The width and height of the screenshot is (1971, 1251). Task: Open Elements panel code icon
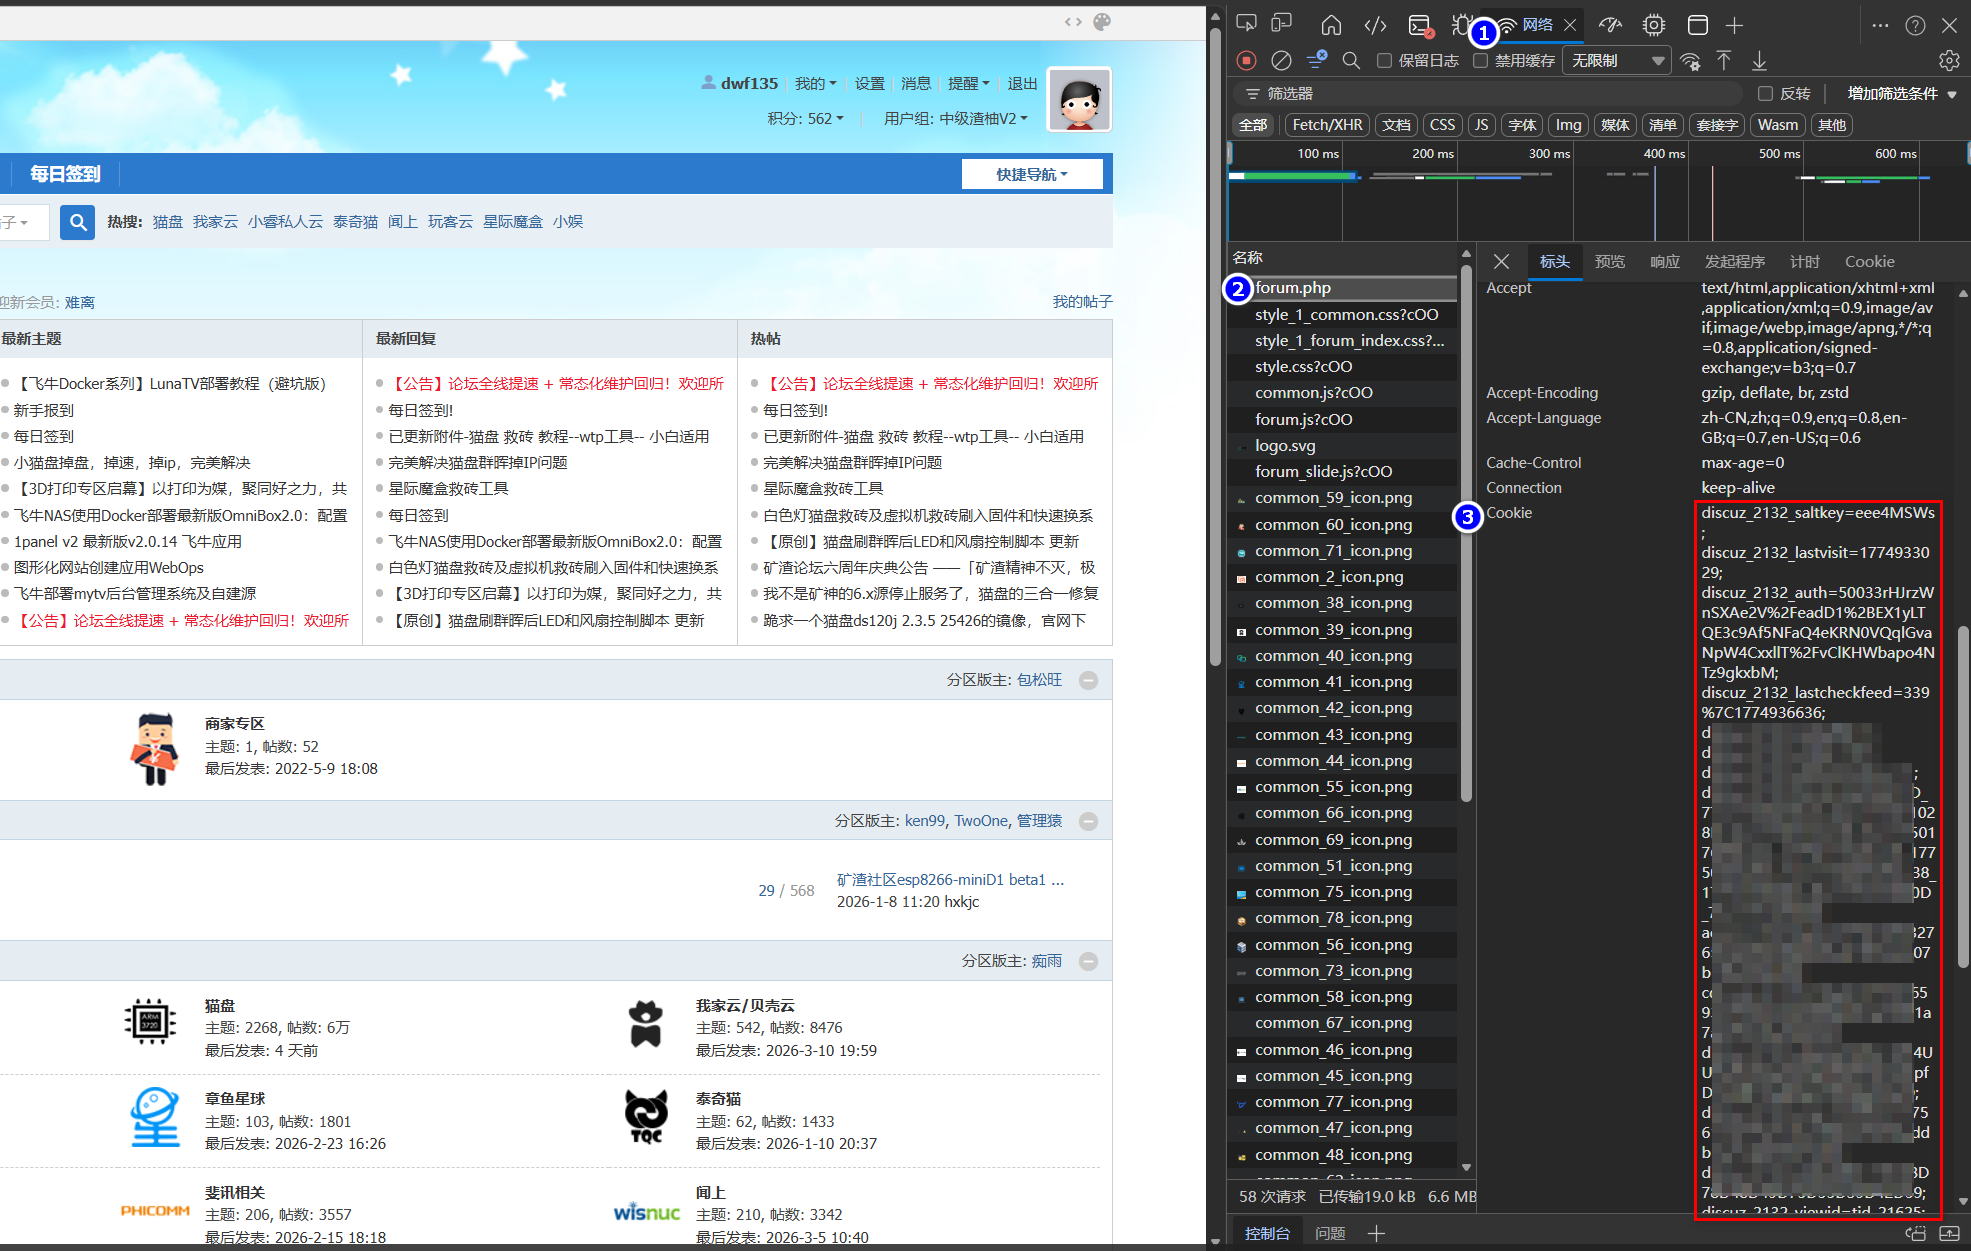[1376, 25]
